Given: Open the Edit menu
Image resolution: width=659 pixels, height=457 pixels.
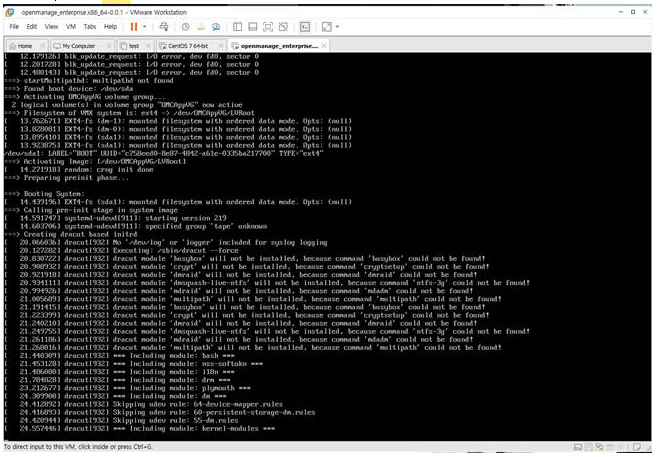Looking at the screenshot, I should tap(32, 26).
